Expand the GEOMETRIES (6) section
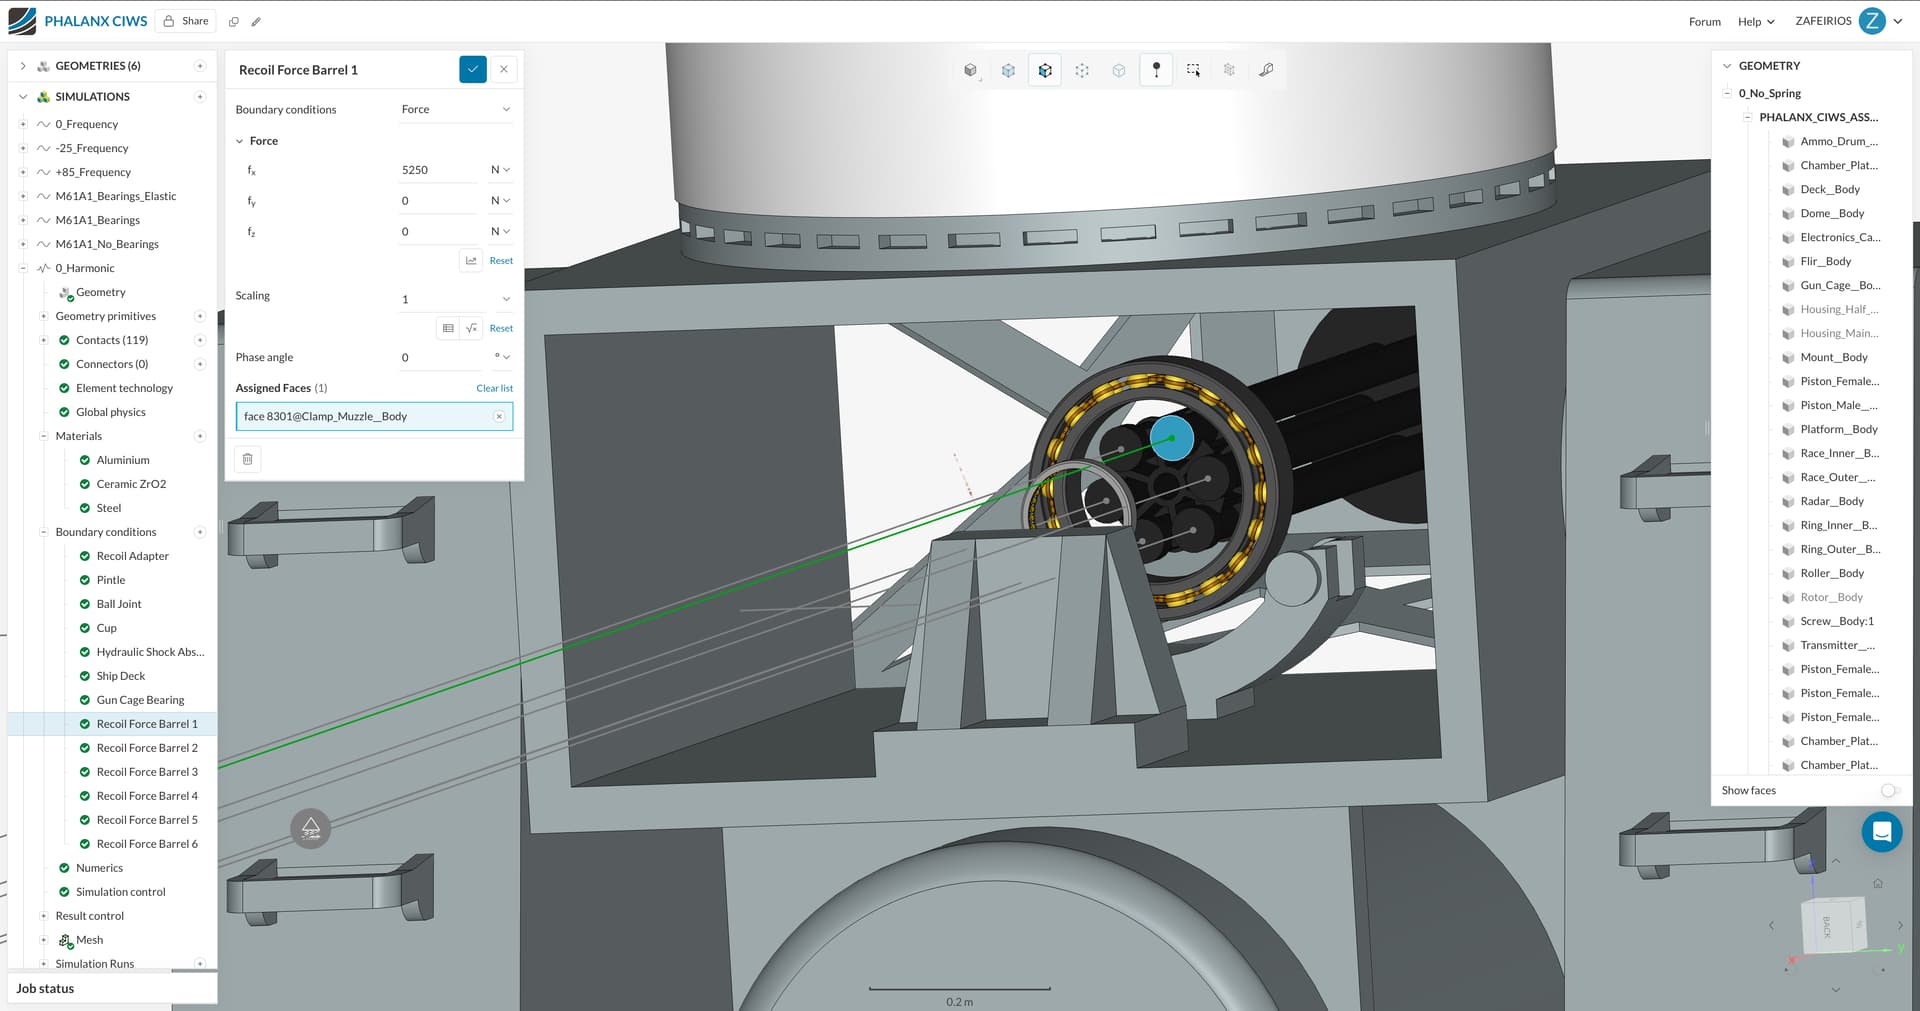Screen dimensions: 1920x1011 coord(23,66)
